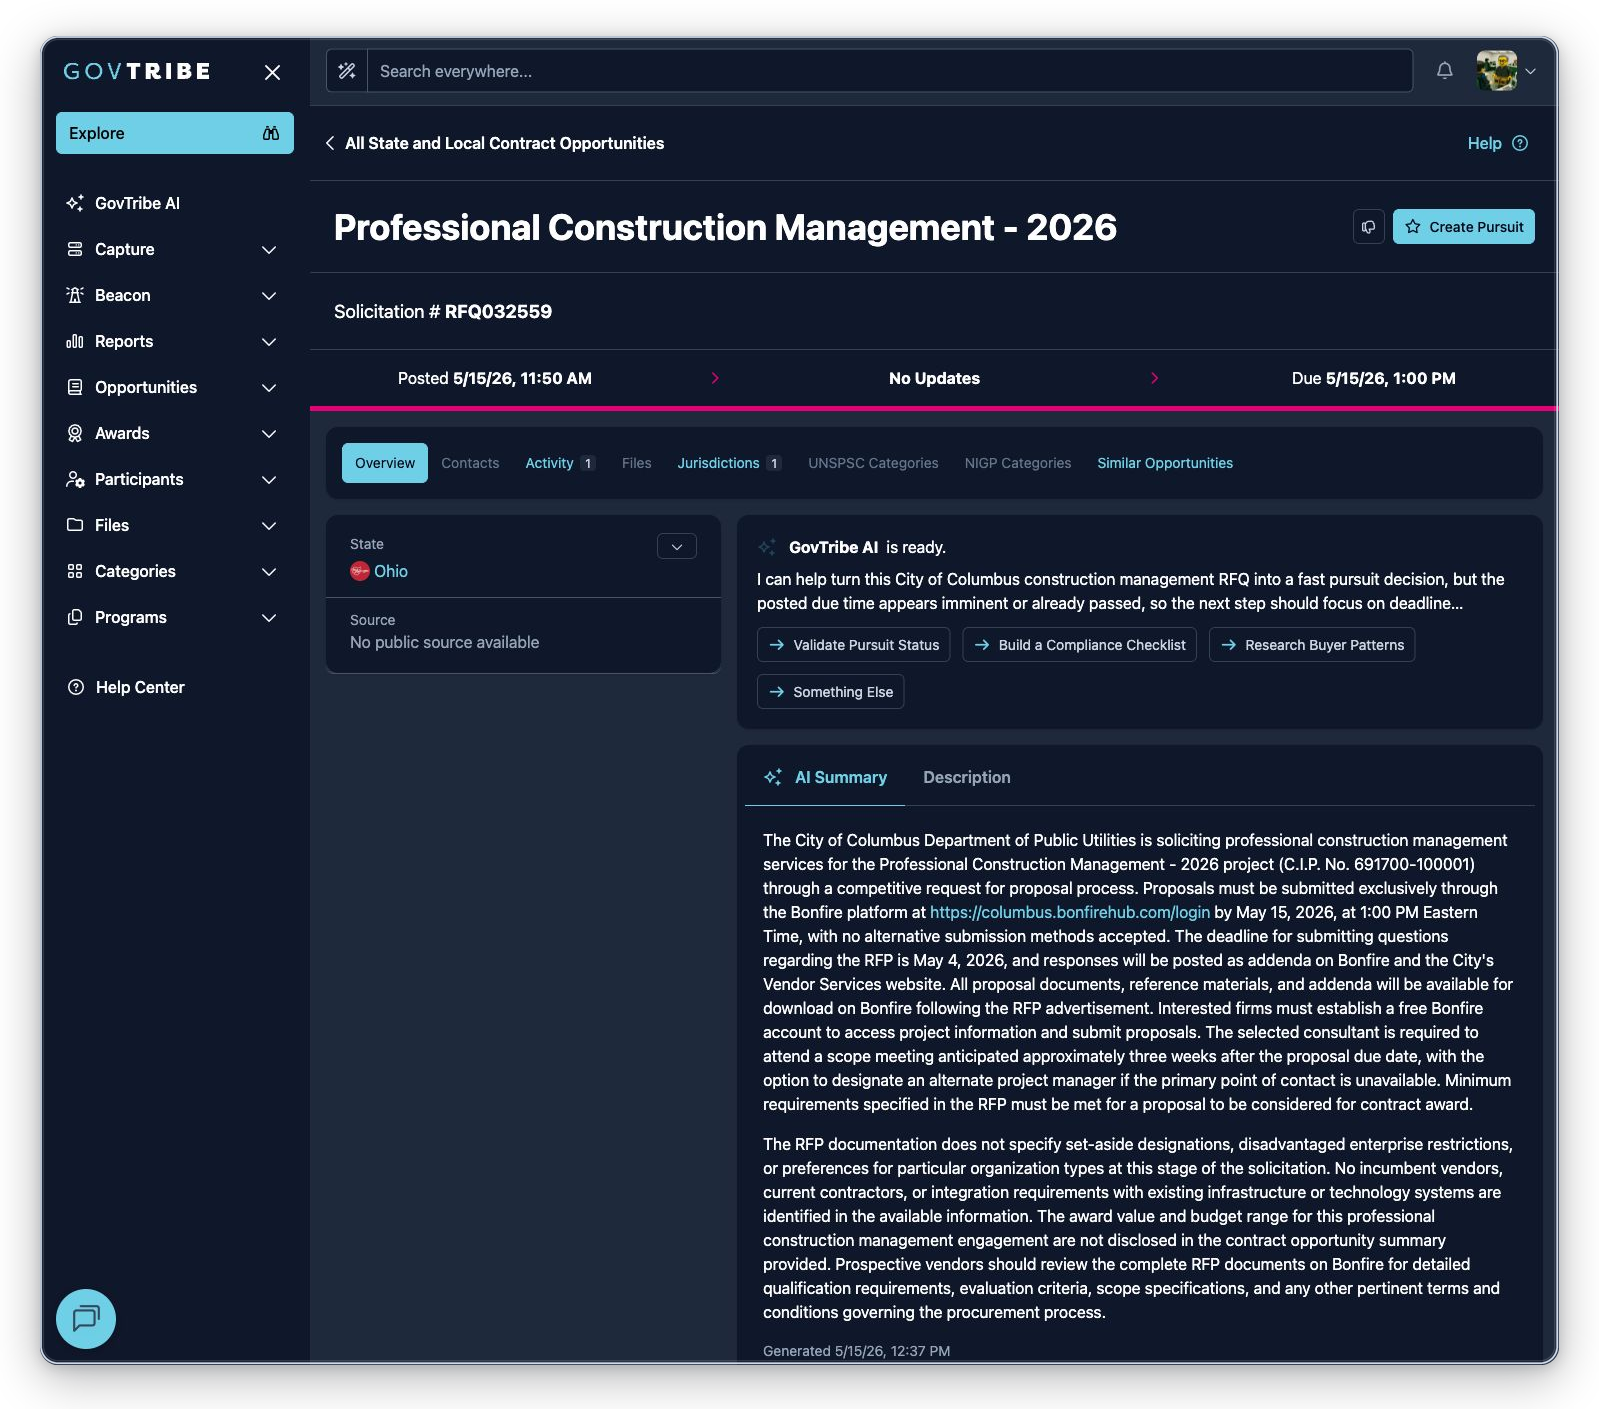Click the Opportunities document icon

(75, 387)
